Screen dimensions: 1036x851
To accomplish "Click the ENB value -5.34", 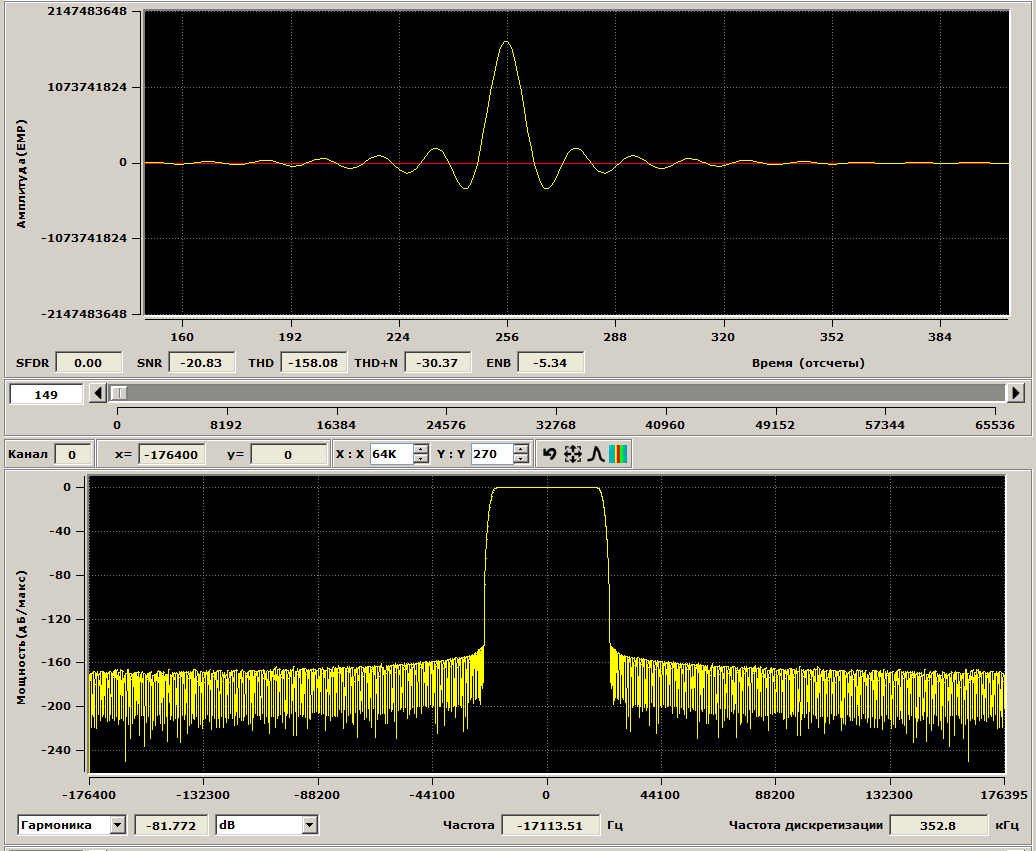I will tap(550, 363).
